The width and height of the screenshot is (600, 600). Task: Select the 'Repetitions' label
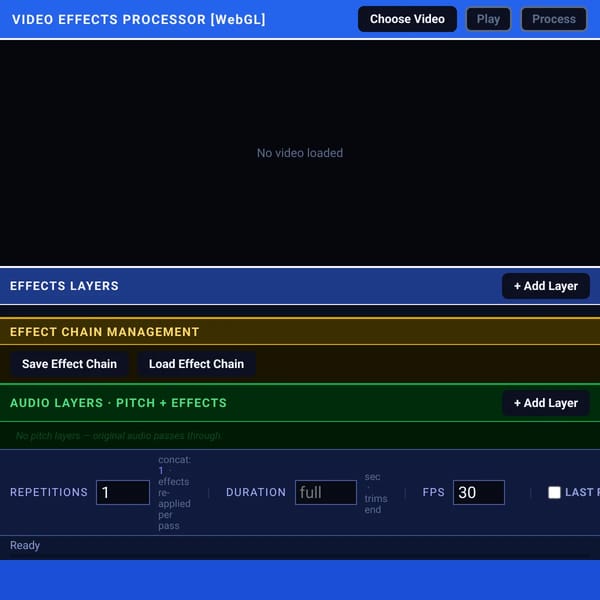tap(49, 492)
